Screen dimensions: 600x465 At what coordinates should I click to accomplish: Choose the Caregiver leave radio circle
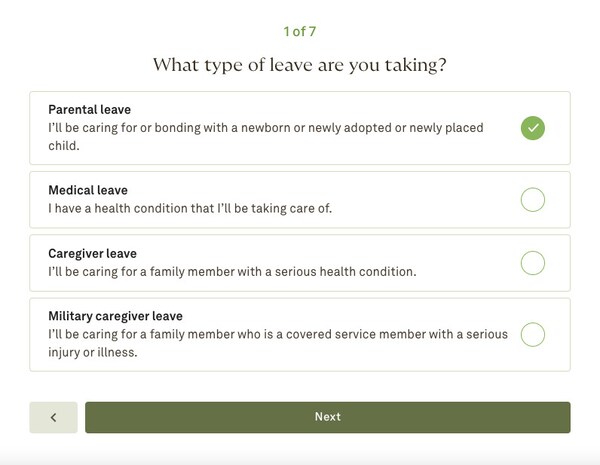[x=533, y=263]
